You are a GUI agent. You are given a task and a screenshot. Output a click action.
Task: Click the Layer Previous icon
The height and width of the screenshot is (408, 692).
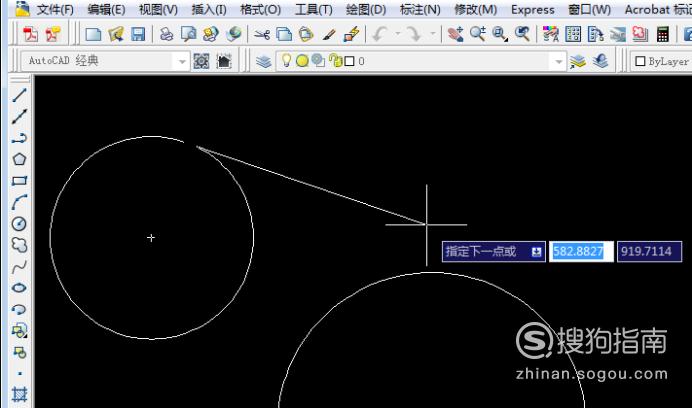600,61
